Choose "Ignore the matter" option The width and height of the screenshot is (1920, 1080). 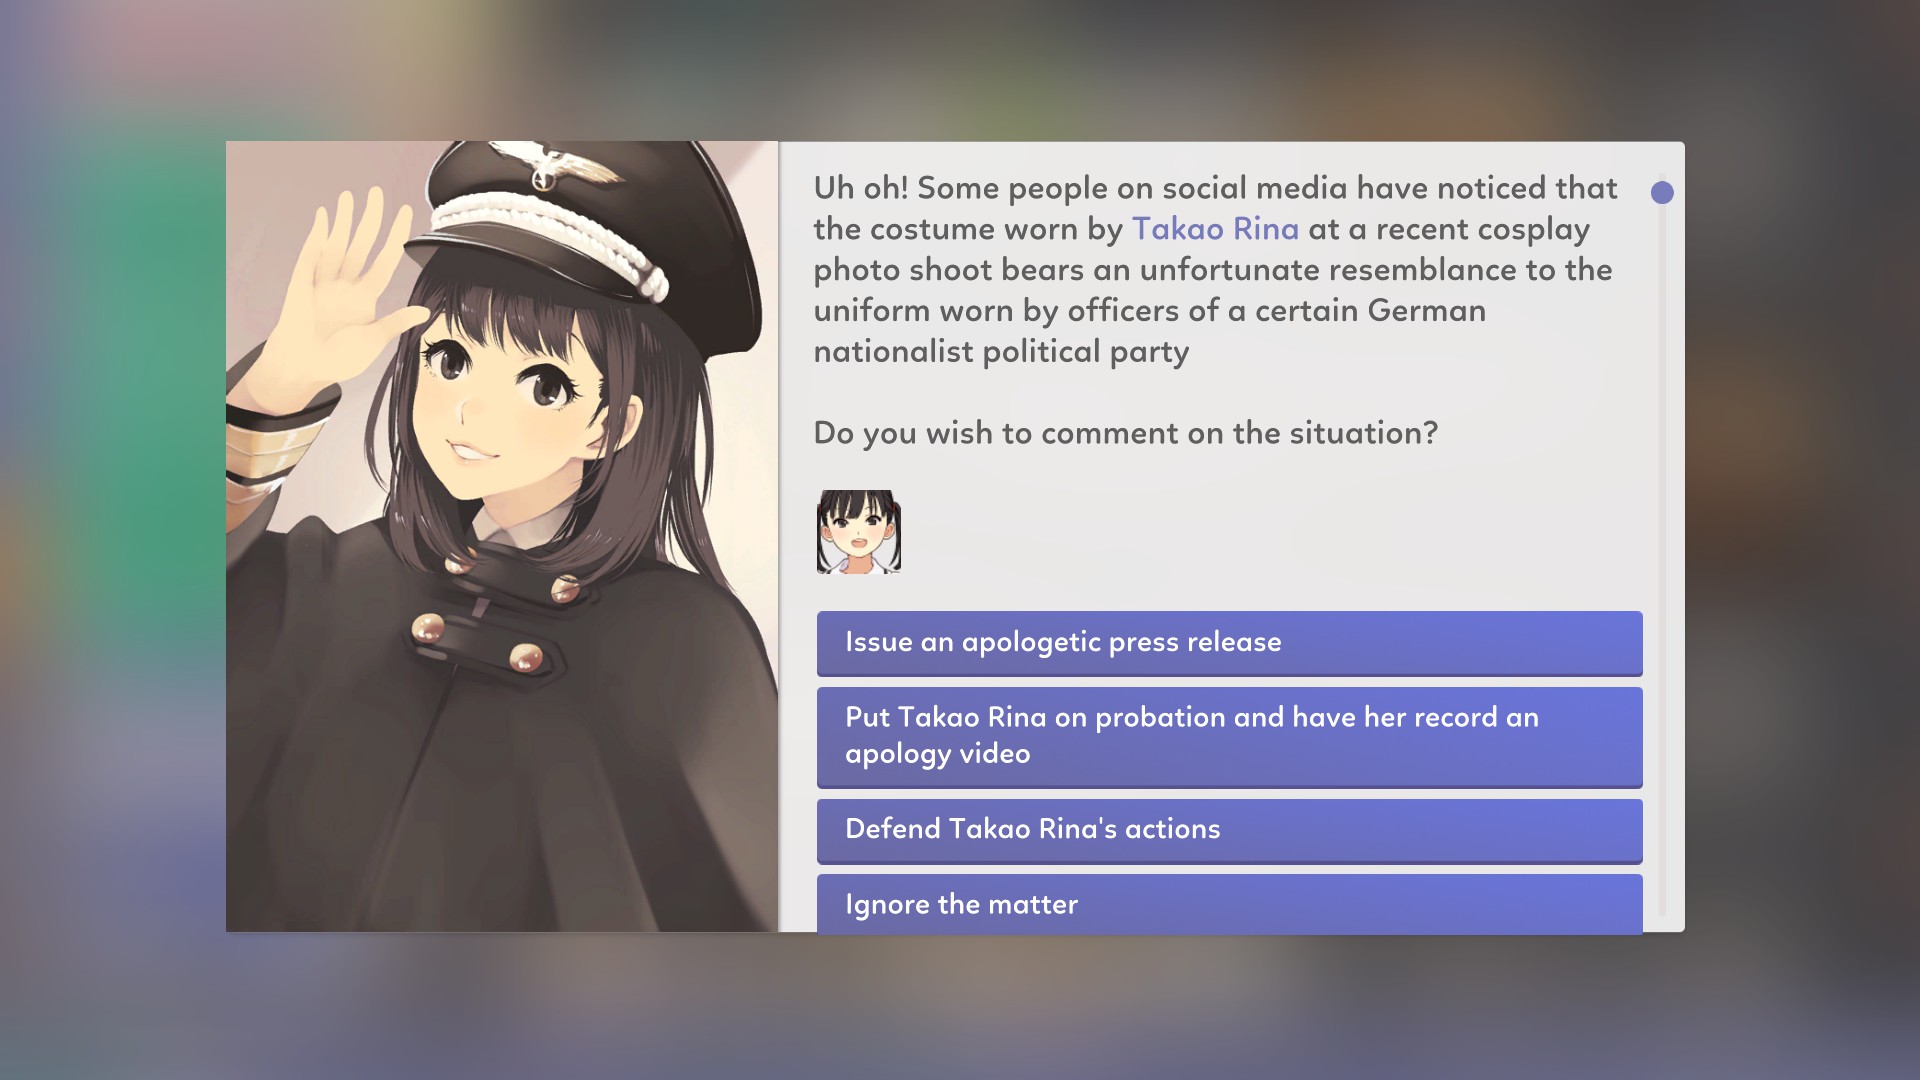coord(1229,904)
